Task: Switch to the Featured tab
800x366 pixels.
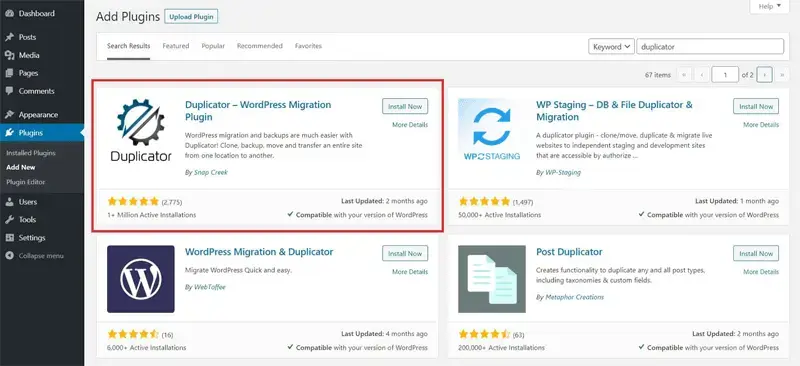Action: tap(176, 46)
